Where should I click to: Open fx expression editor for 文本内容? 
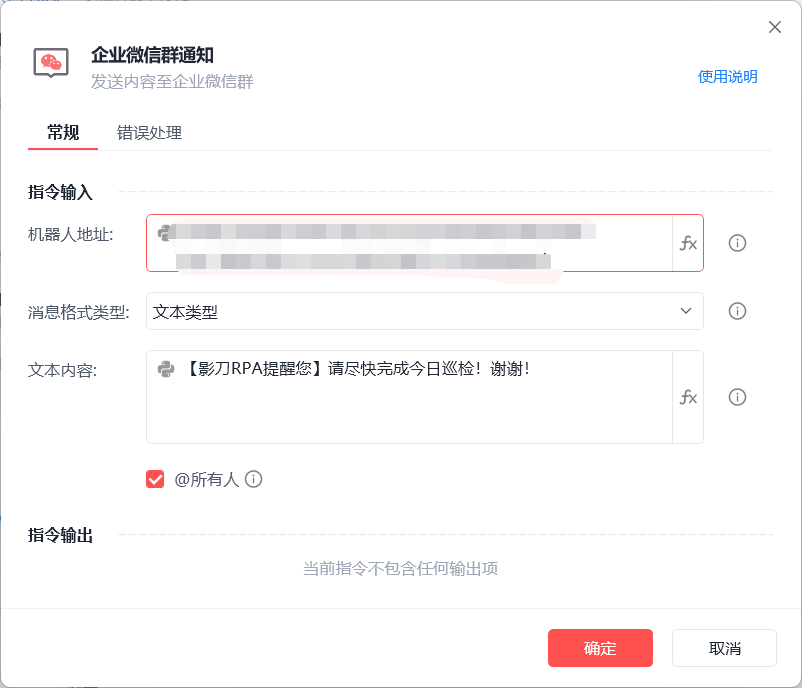coord(688,397)
